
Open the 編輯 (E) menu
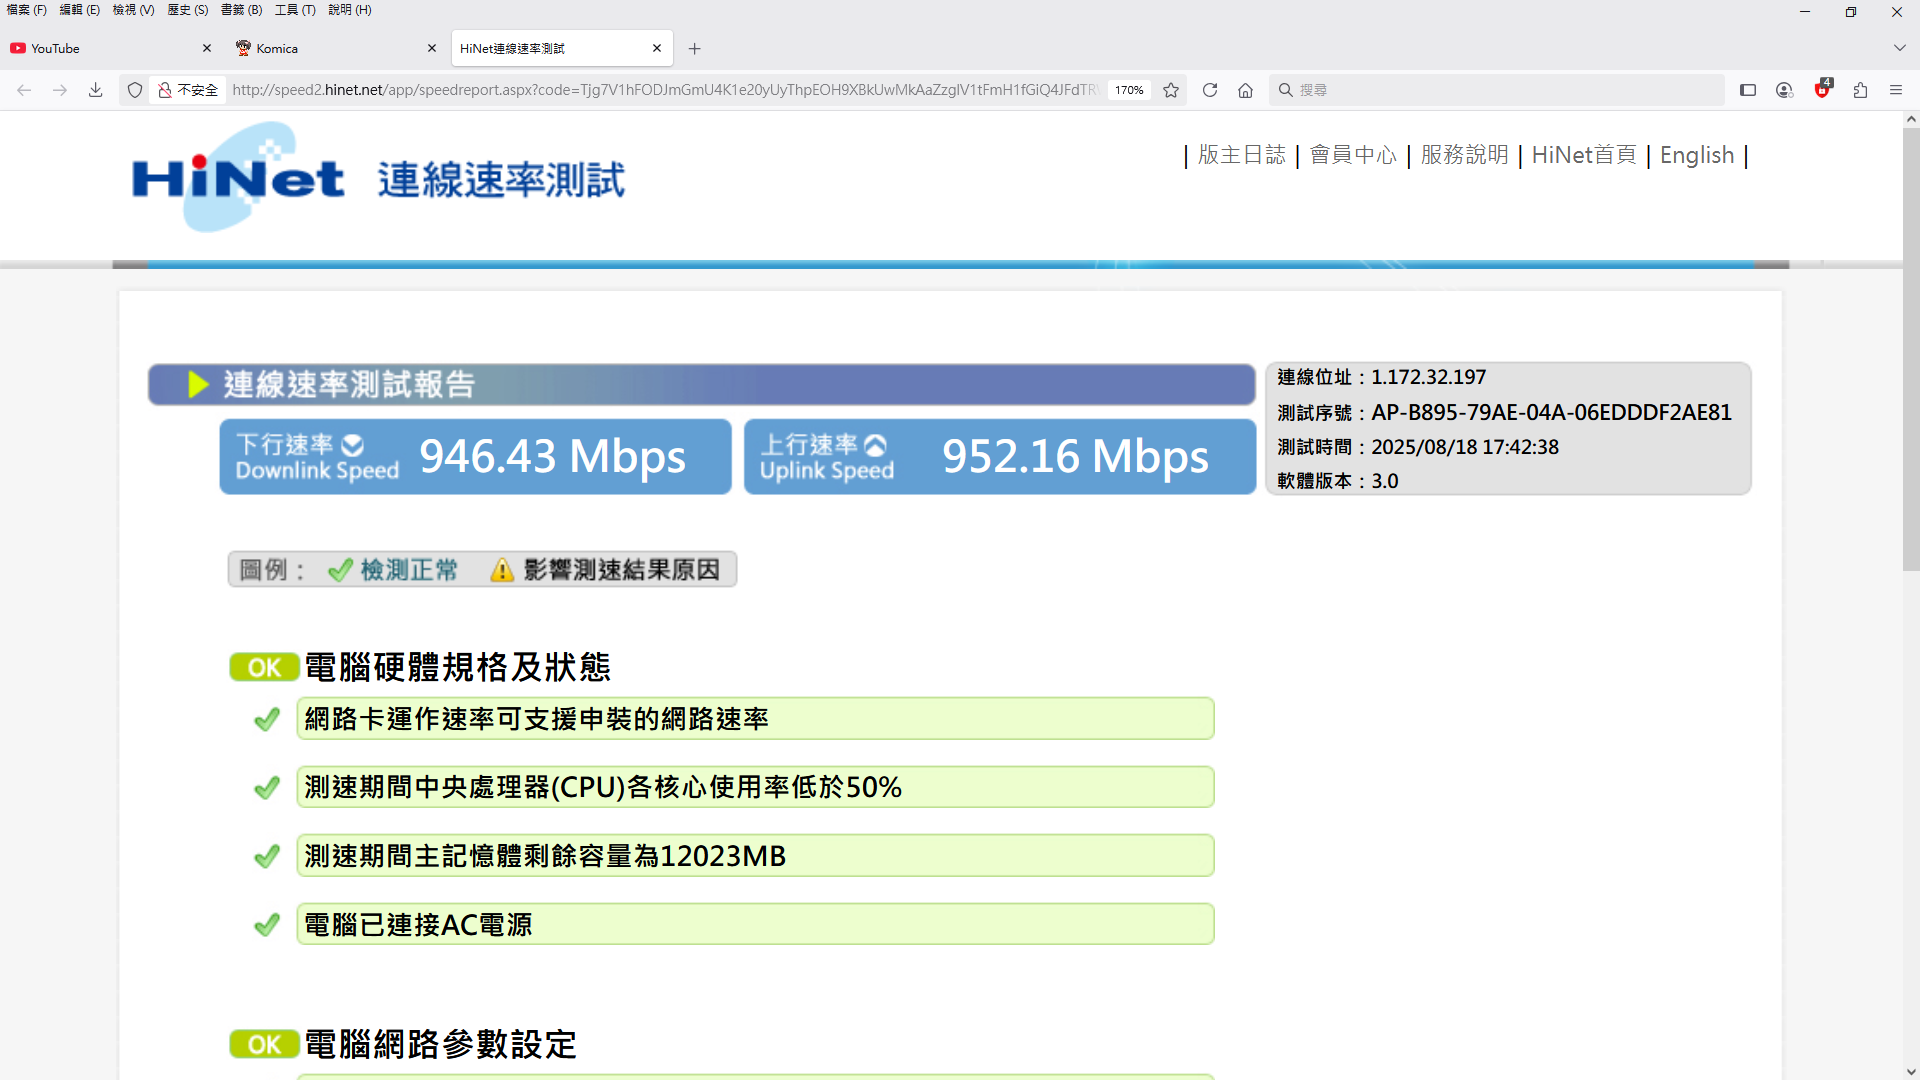click(x=80, y=10)
